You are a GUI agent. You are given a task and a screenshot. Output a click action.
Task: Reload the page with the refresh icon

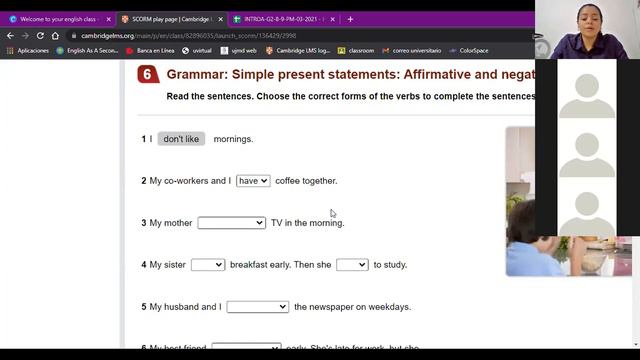pos(40,36)
